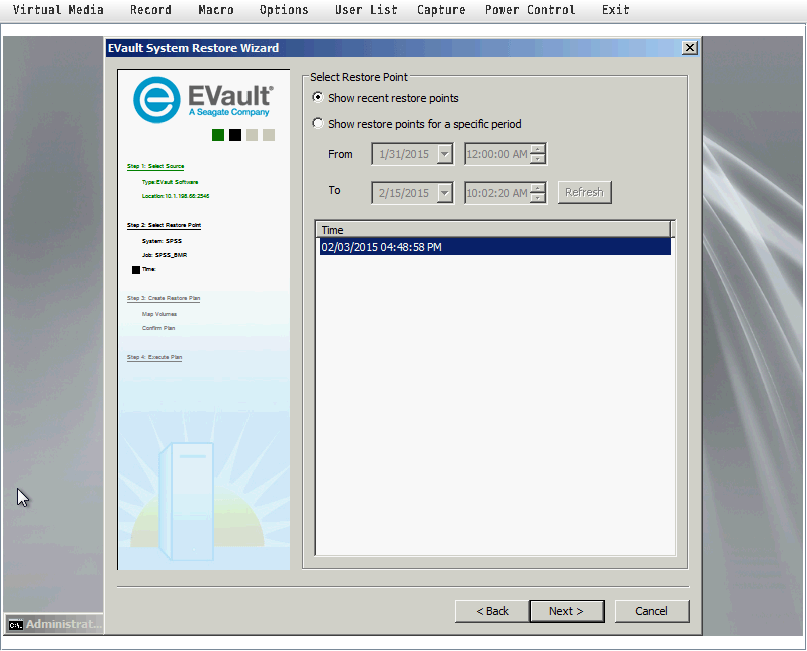Viewport: 807px width, 651px height.
Task: Click 'Confirm Plan' under Step 3
Action: point(159,328)
